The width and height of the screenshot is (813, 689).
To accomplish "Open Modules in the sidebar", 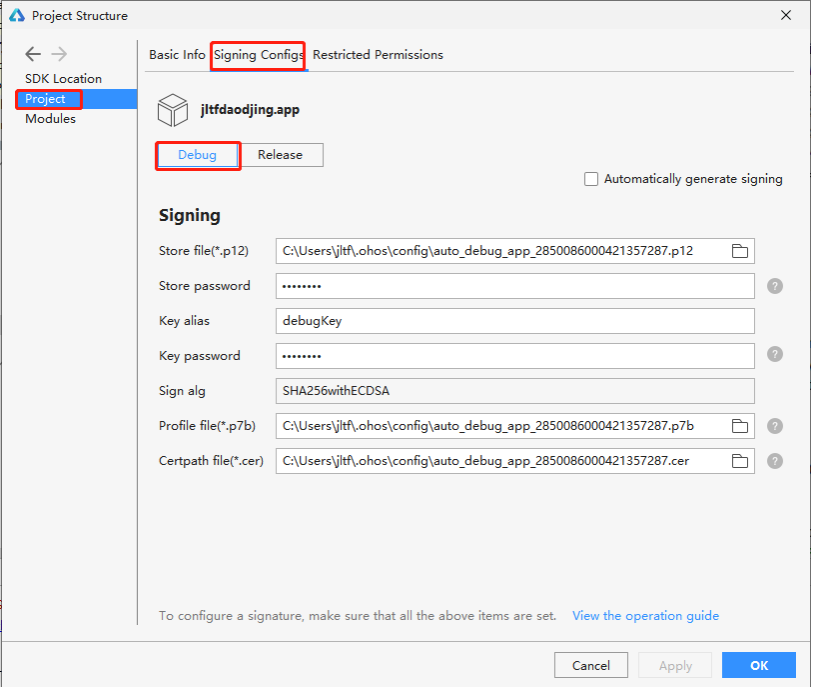I will click(50, 119).
